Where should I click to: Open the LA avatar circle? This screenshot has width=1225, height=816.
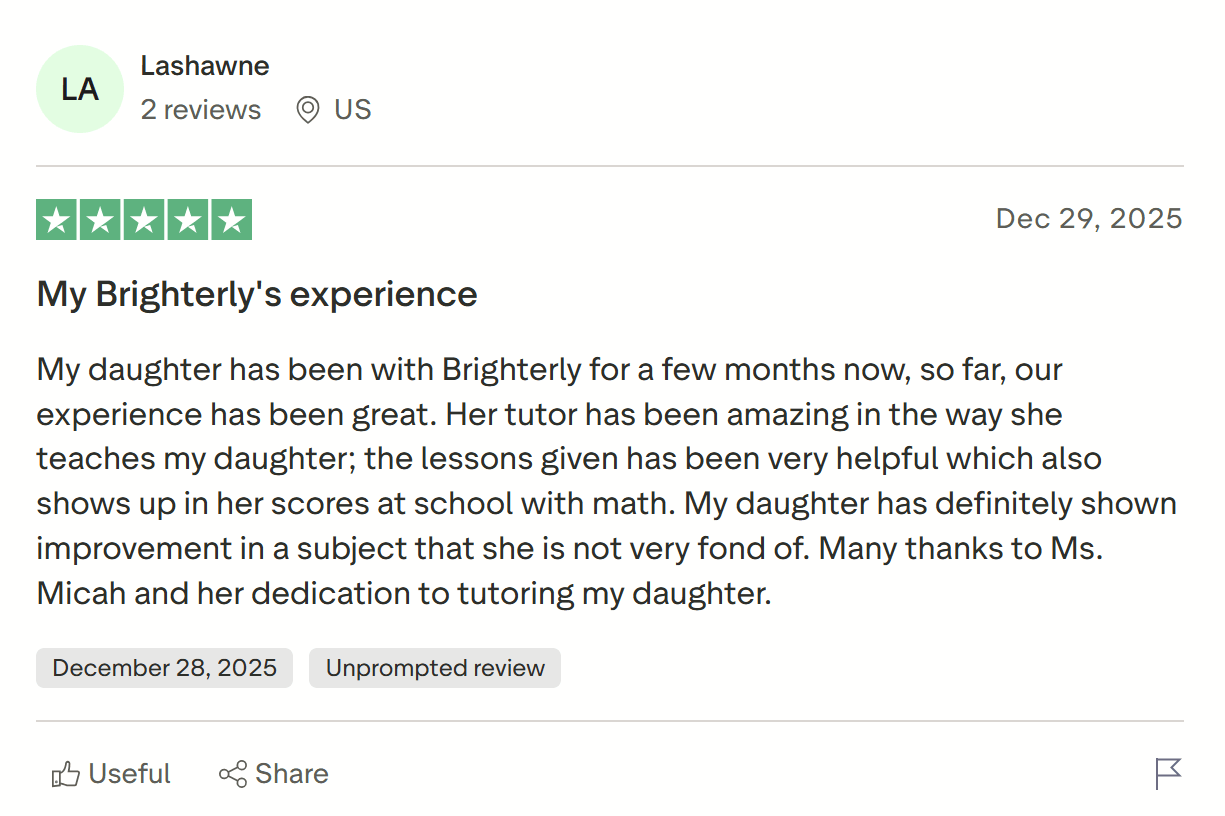click(x=80, y=89)
